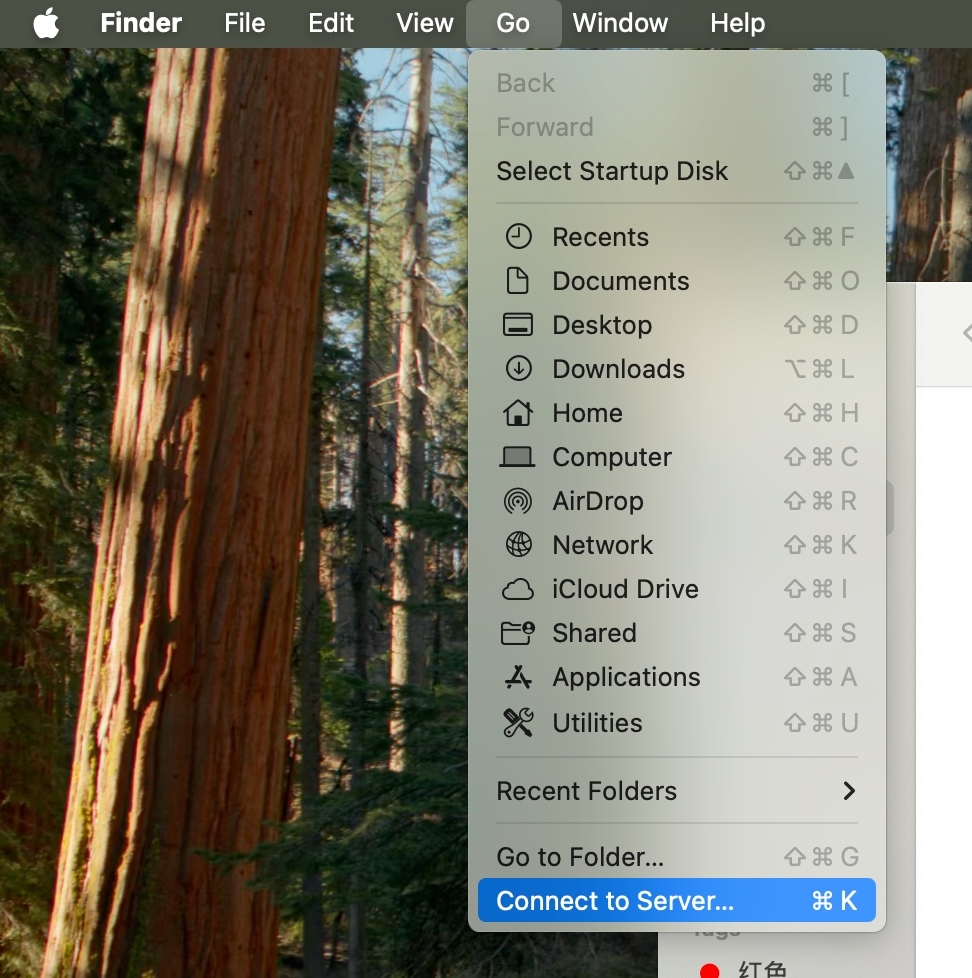Click the Applications icon

click(x=518, y=677)
